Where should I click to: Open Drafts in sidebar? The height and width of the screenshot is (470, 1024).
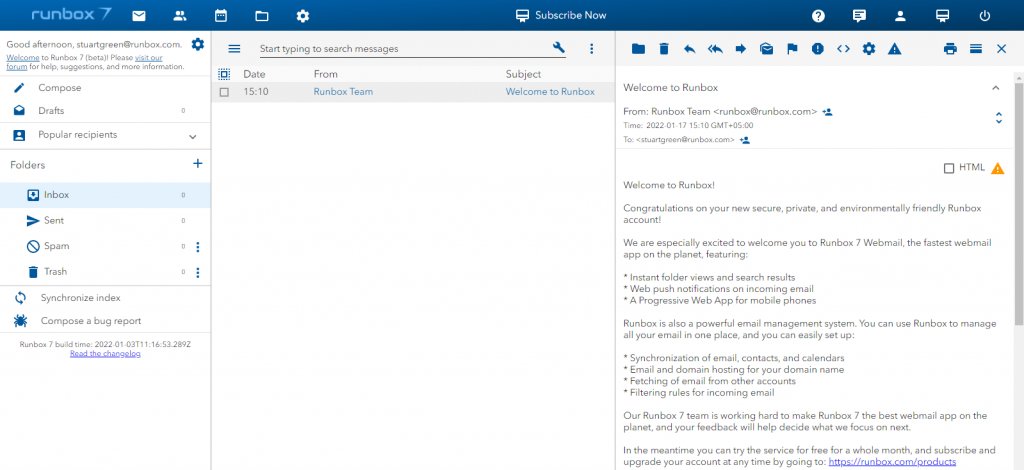pos(105,111)
